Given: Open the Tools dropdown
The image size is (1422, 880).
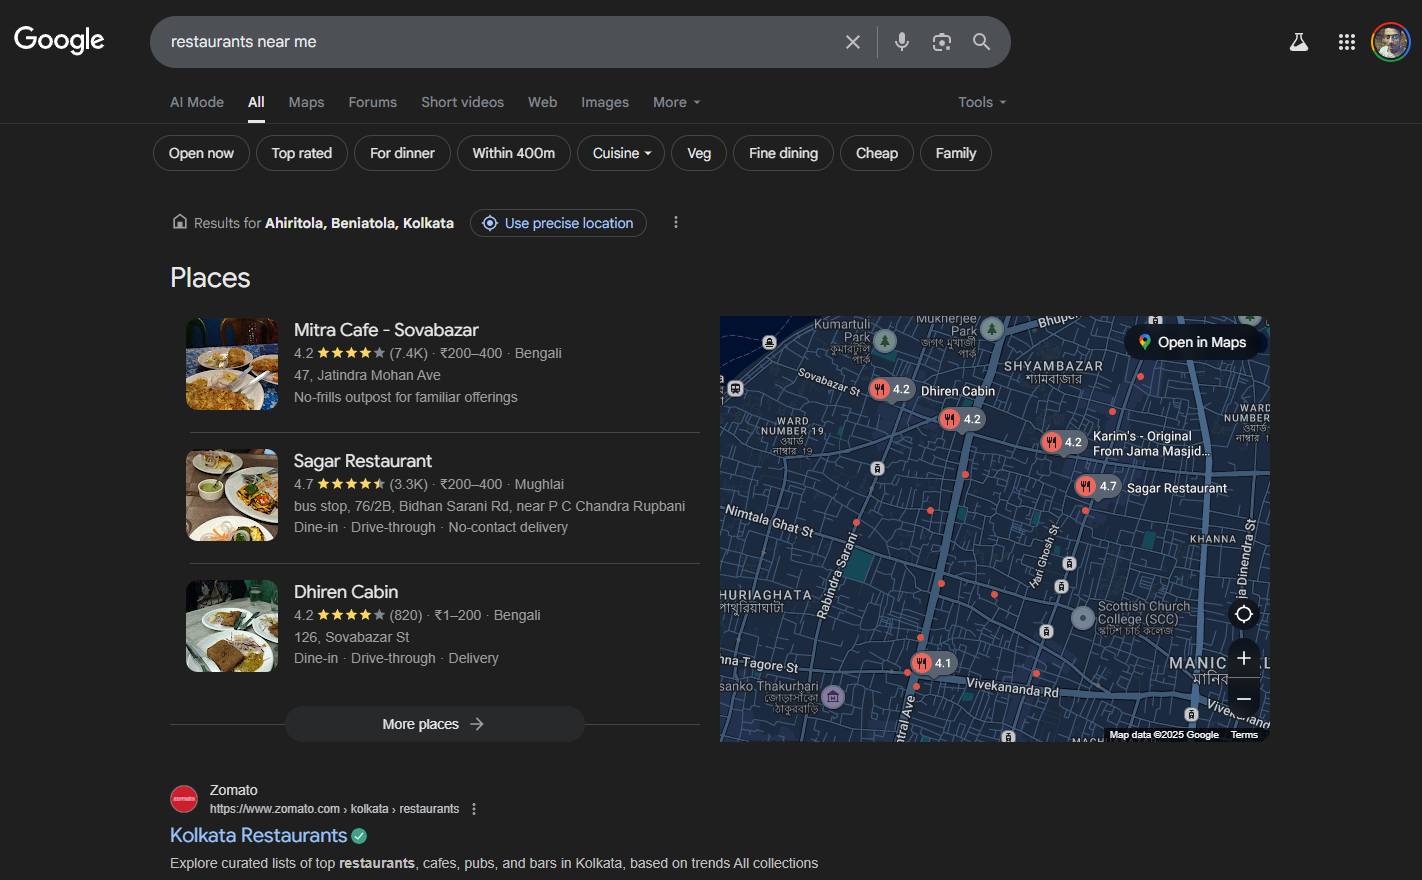Looking at the screenshot, I should [979, 102].
